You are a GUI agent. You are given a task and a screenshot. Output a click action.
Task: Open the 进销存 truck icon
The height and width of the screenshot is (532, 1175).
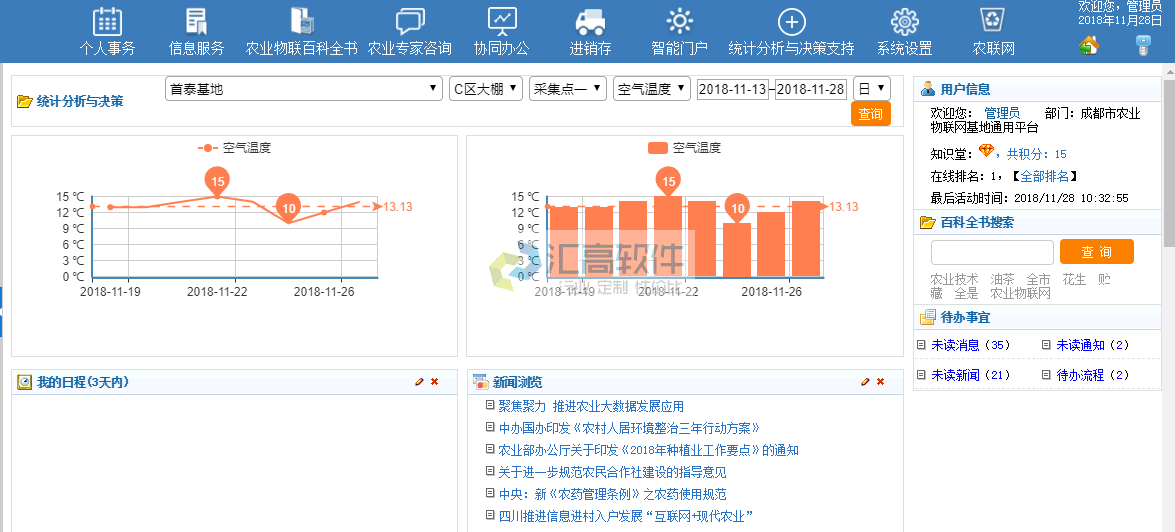590,22
